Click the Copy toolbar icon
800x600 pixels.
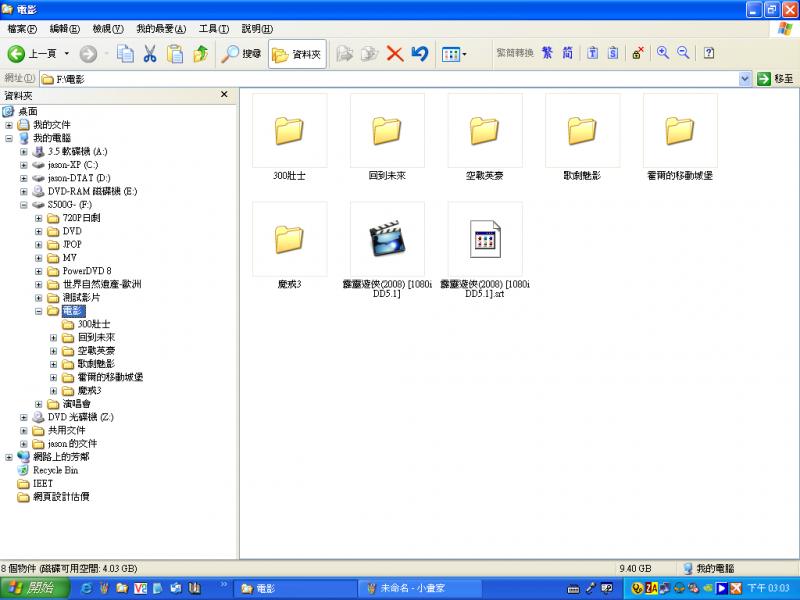pyautogui.click(x=125, y=54)
